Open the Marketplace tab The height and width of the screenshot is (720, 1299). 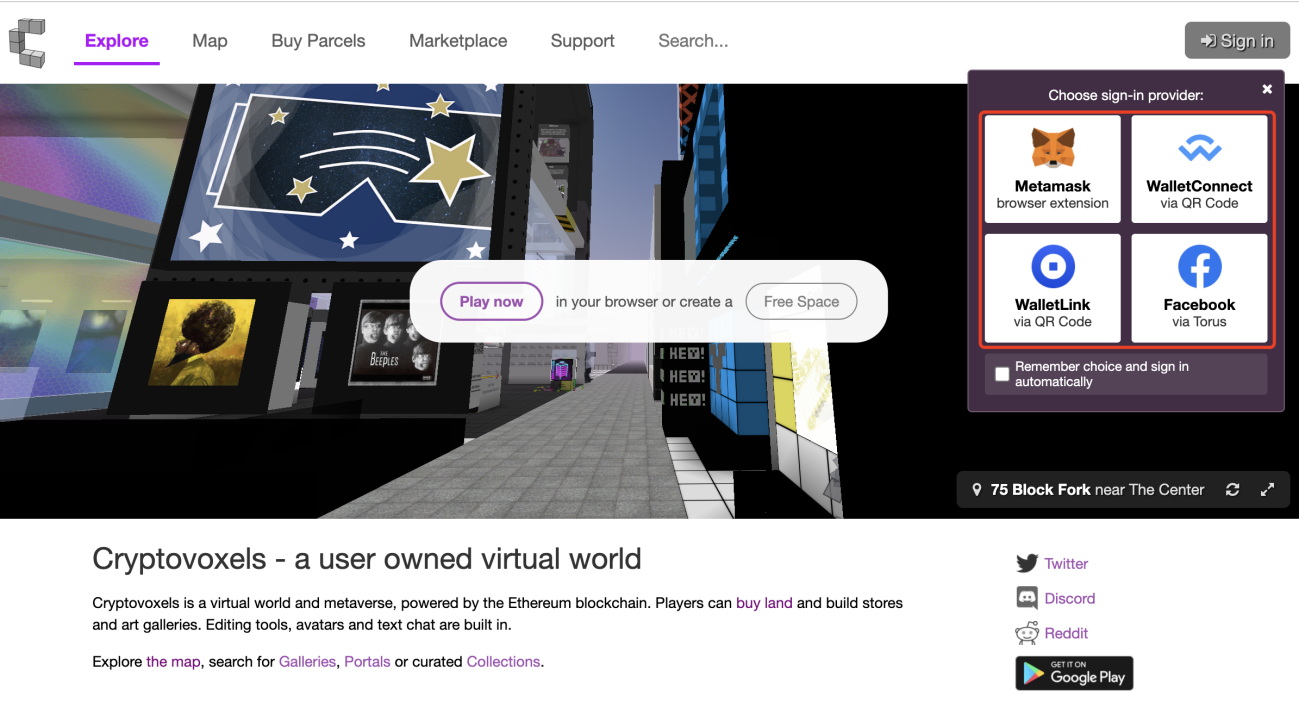[x=458, y=41]
